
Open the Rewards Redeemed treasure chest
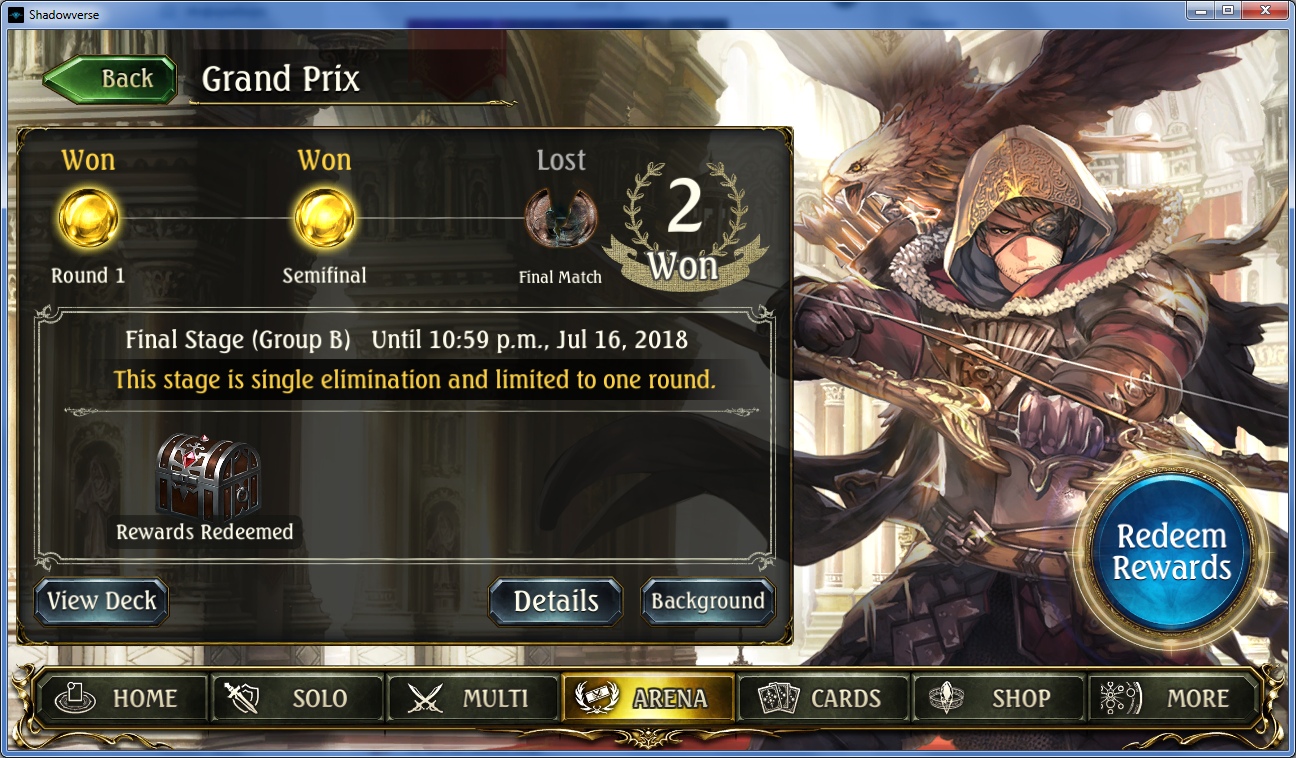[208, 475]
